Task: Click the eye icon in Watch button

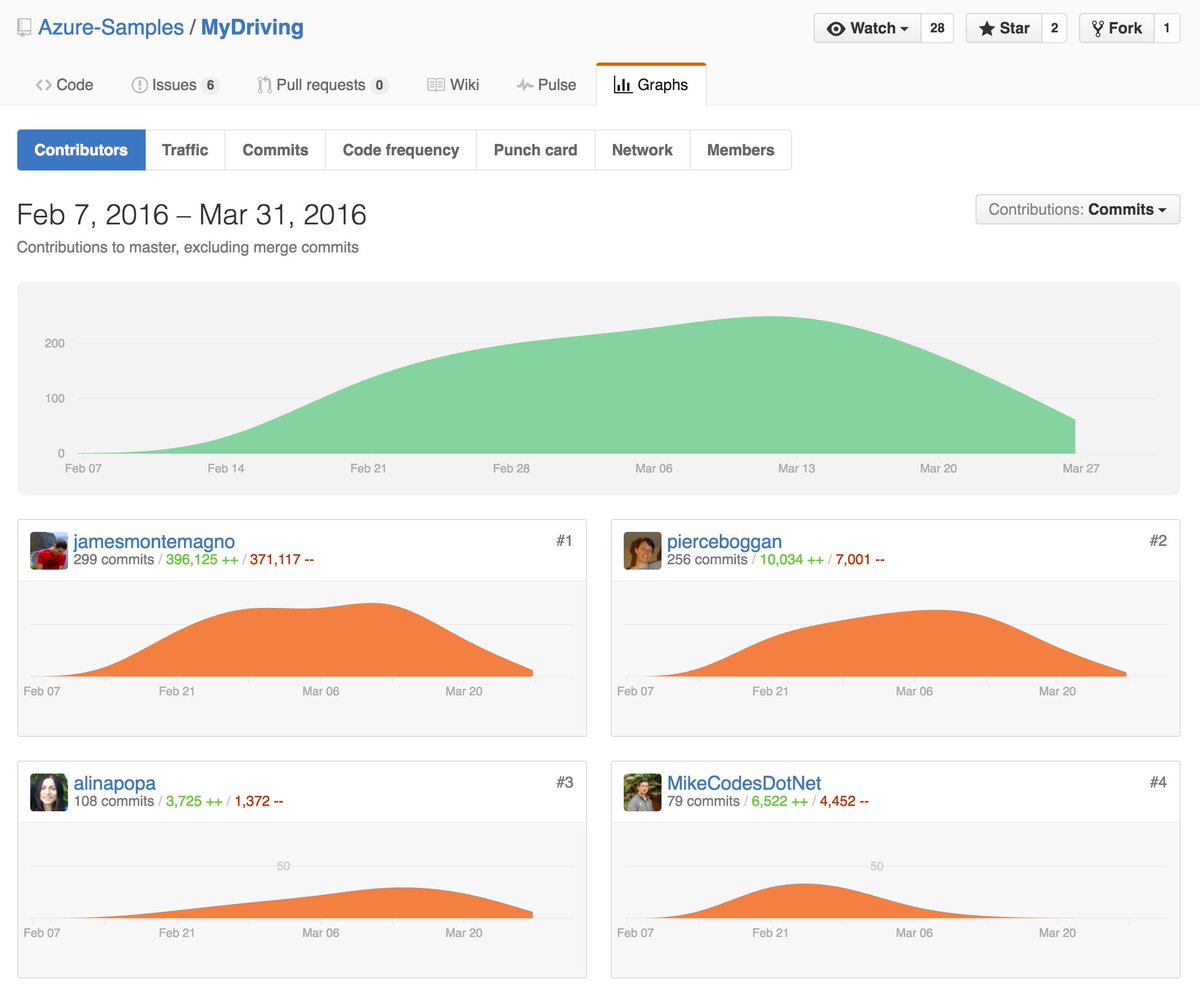Action: coord(836,28)
